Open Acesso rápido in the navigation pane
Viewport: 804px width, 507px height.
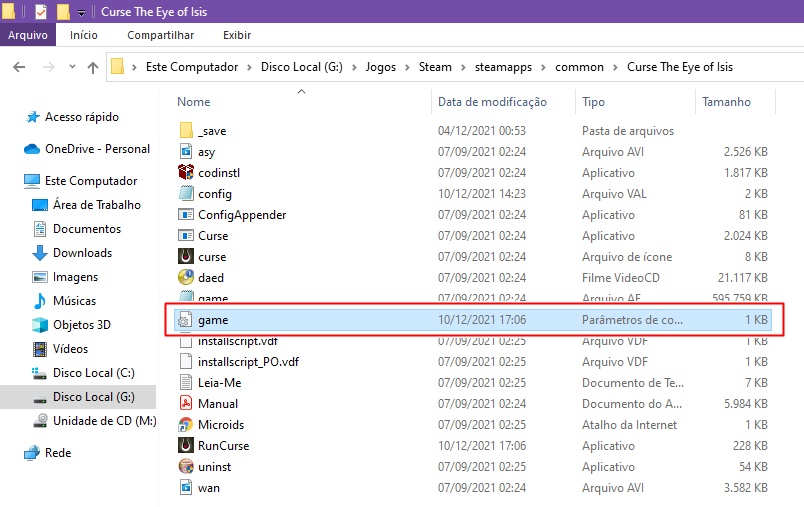[x=82, y=117]
